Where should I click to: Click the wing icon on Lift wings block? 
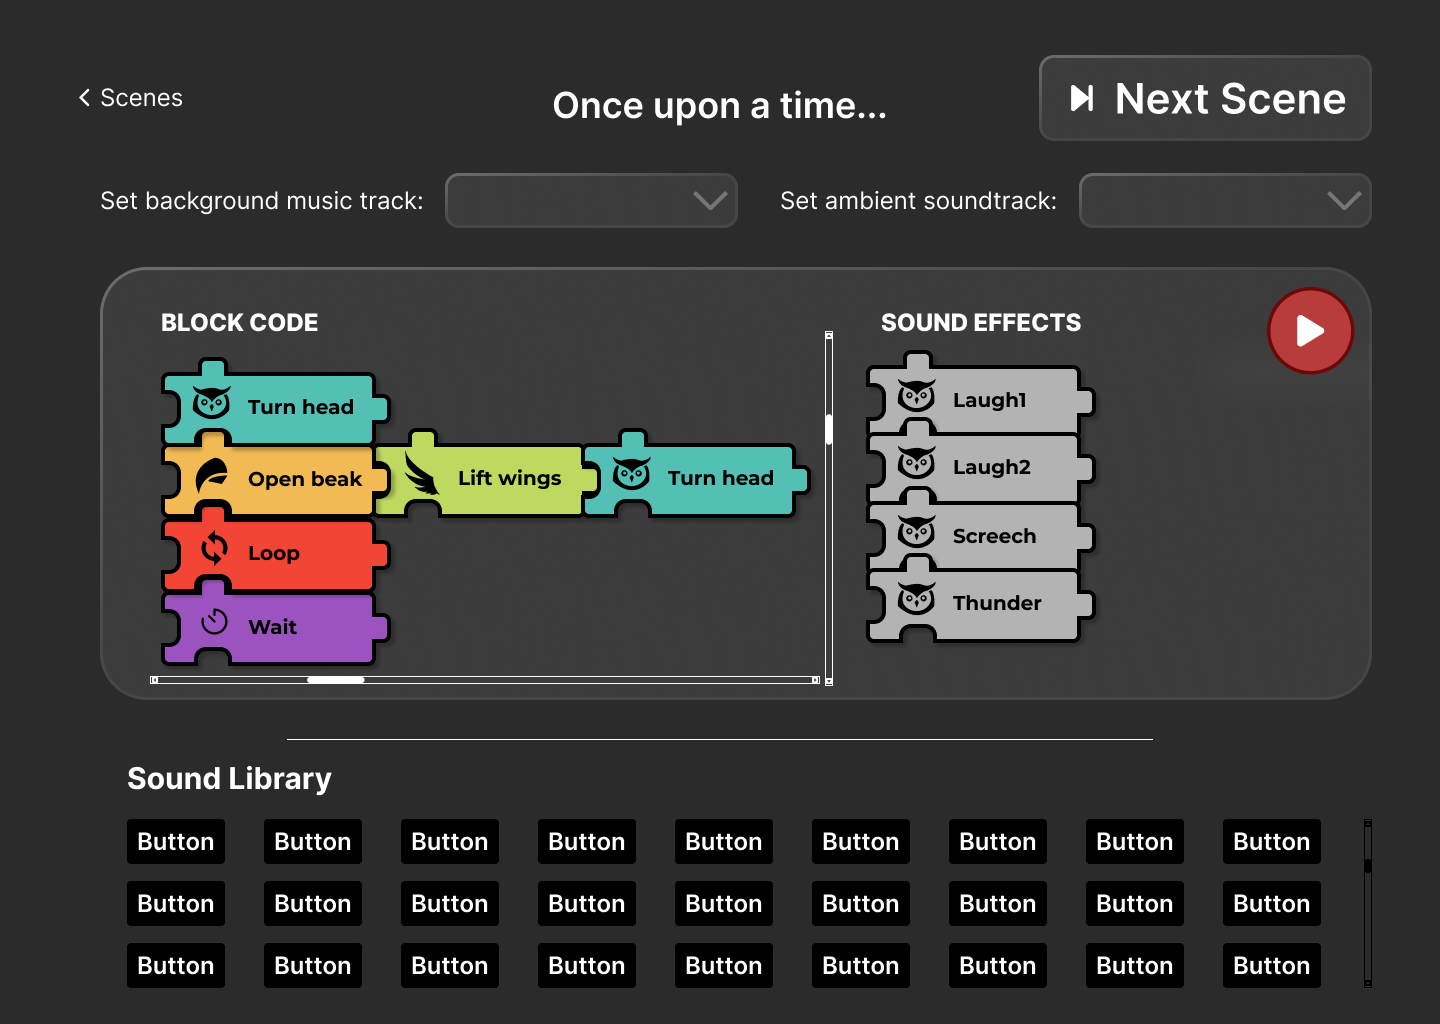coord(422,473)
